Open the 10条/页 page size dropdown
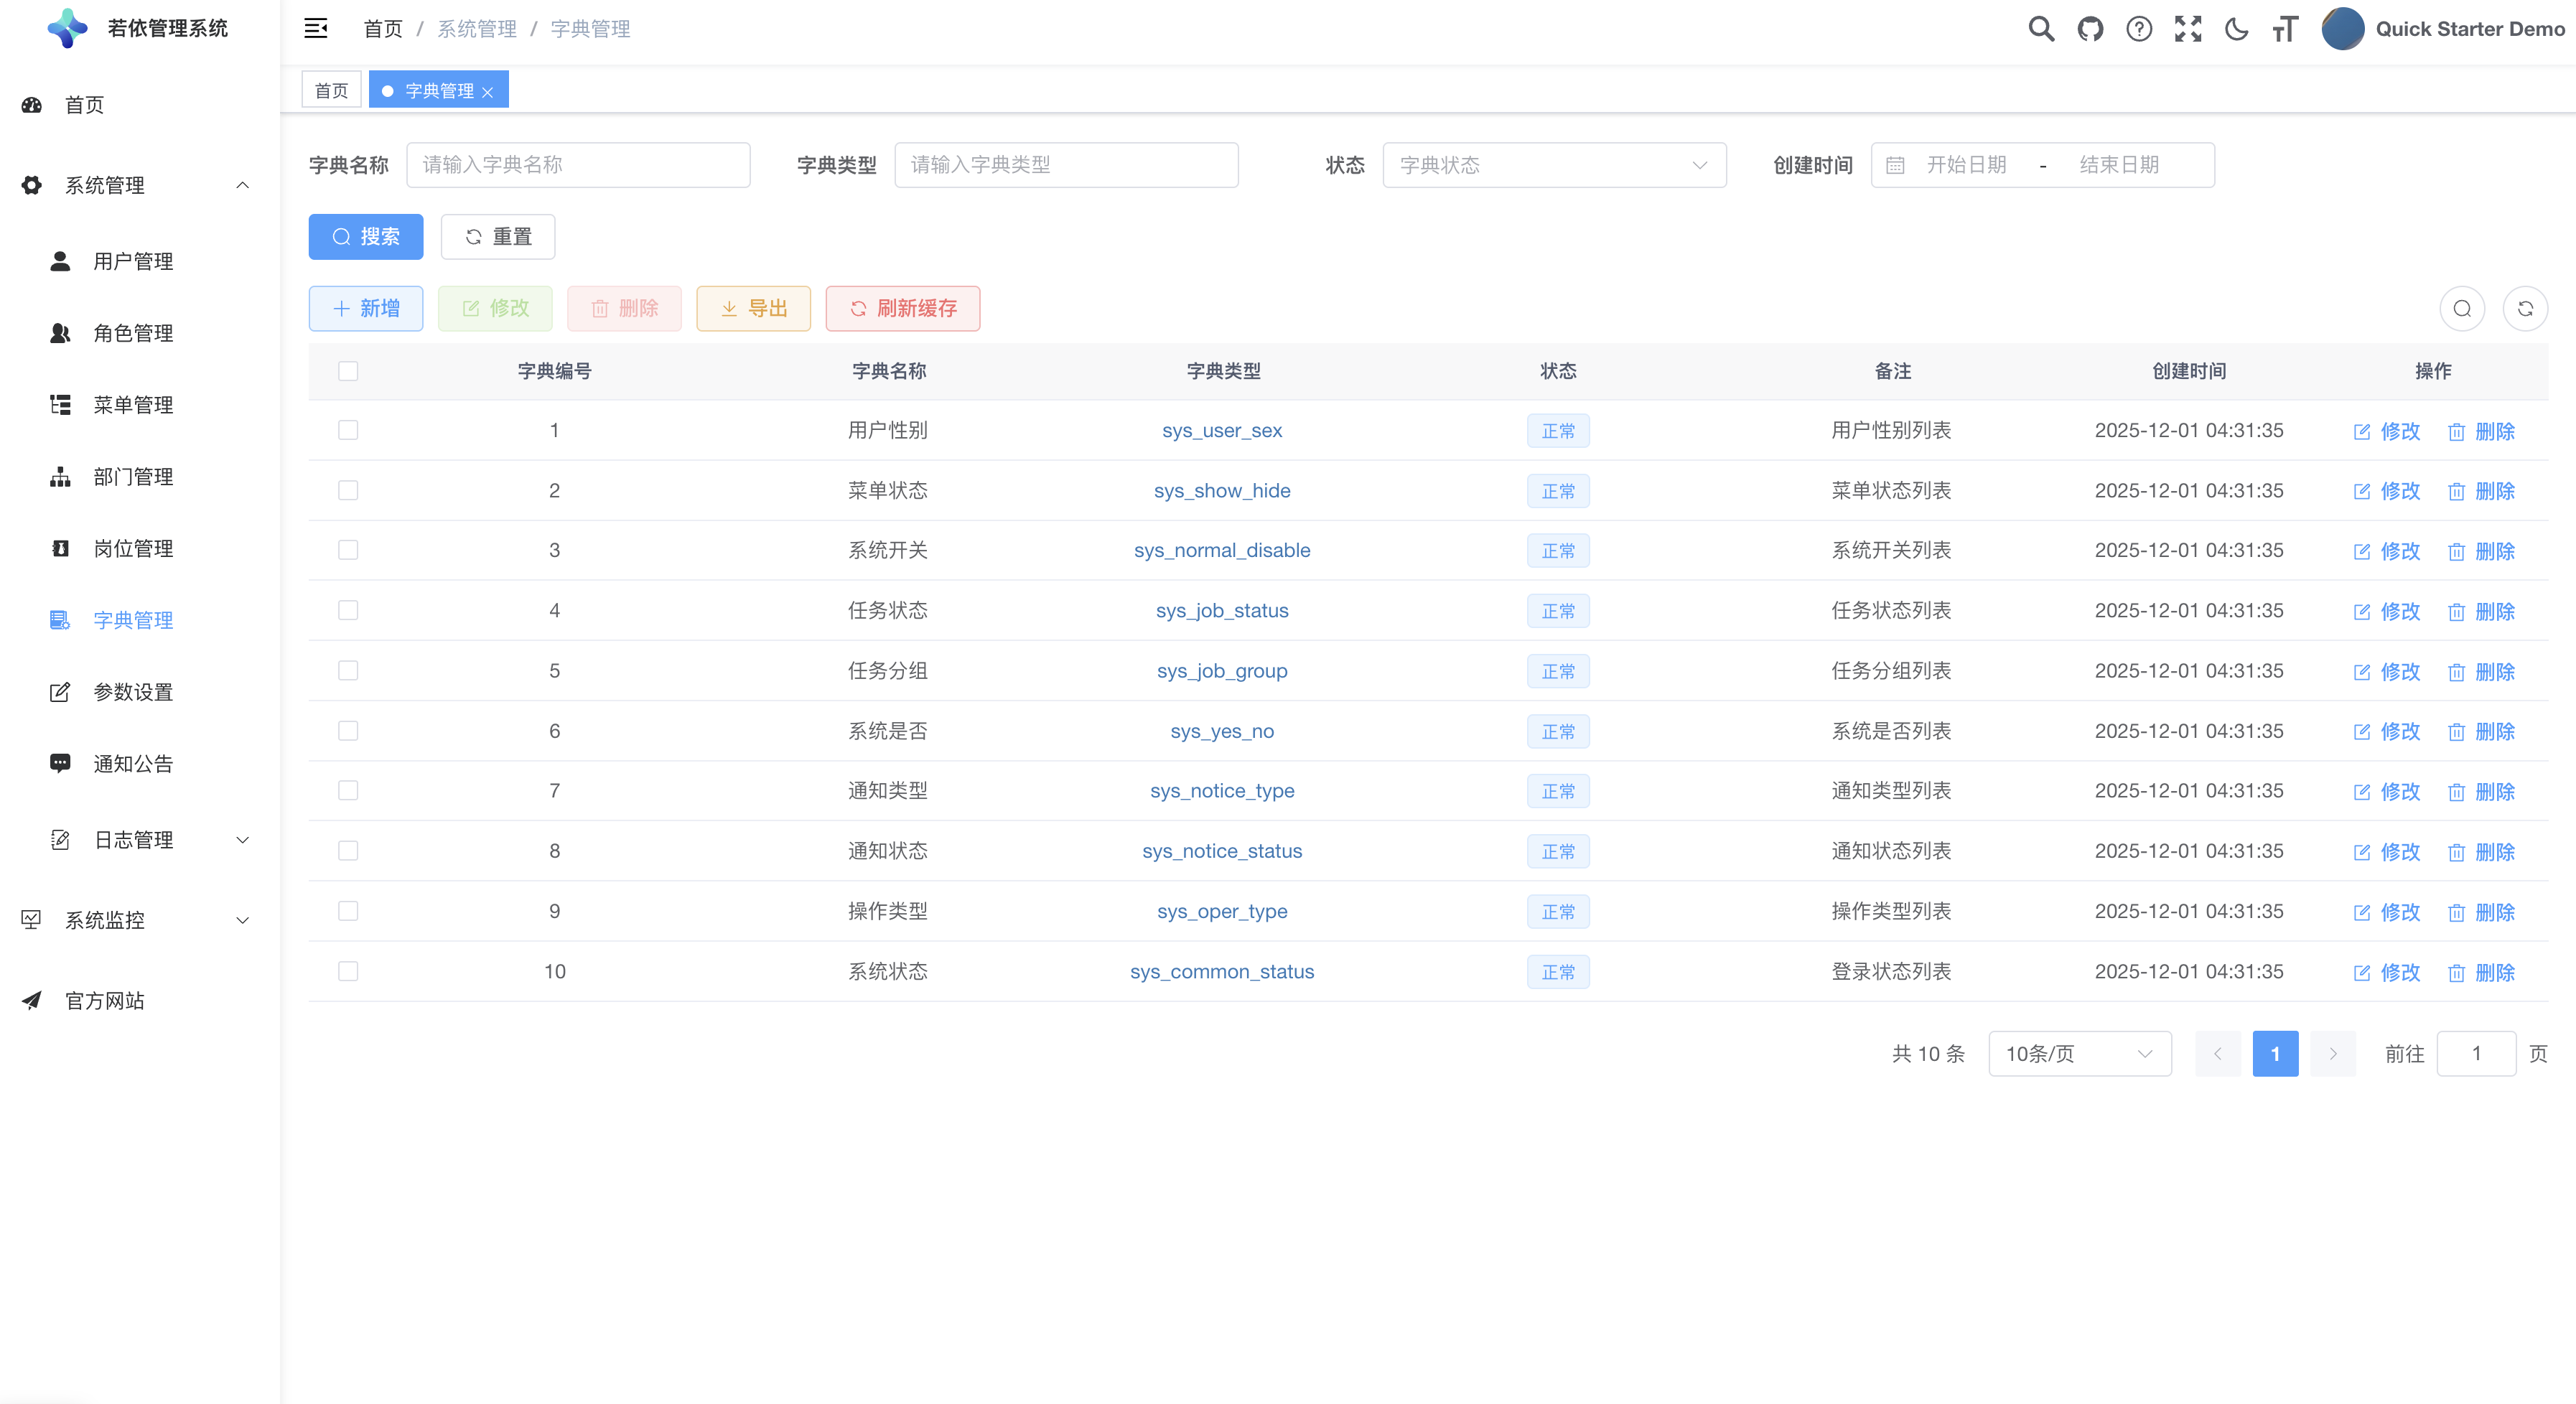 (2079, 1054)
